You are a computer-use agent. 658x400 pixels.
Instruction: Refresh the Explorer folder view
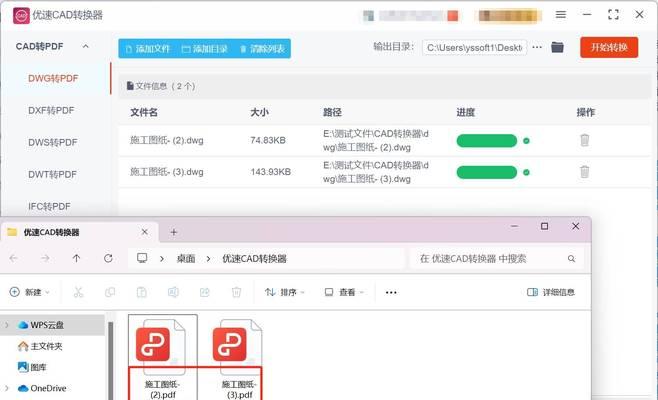[x=108, y=258]
